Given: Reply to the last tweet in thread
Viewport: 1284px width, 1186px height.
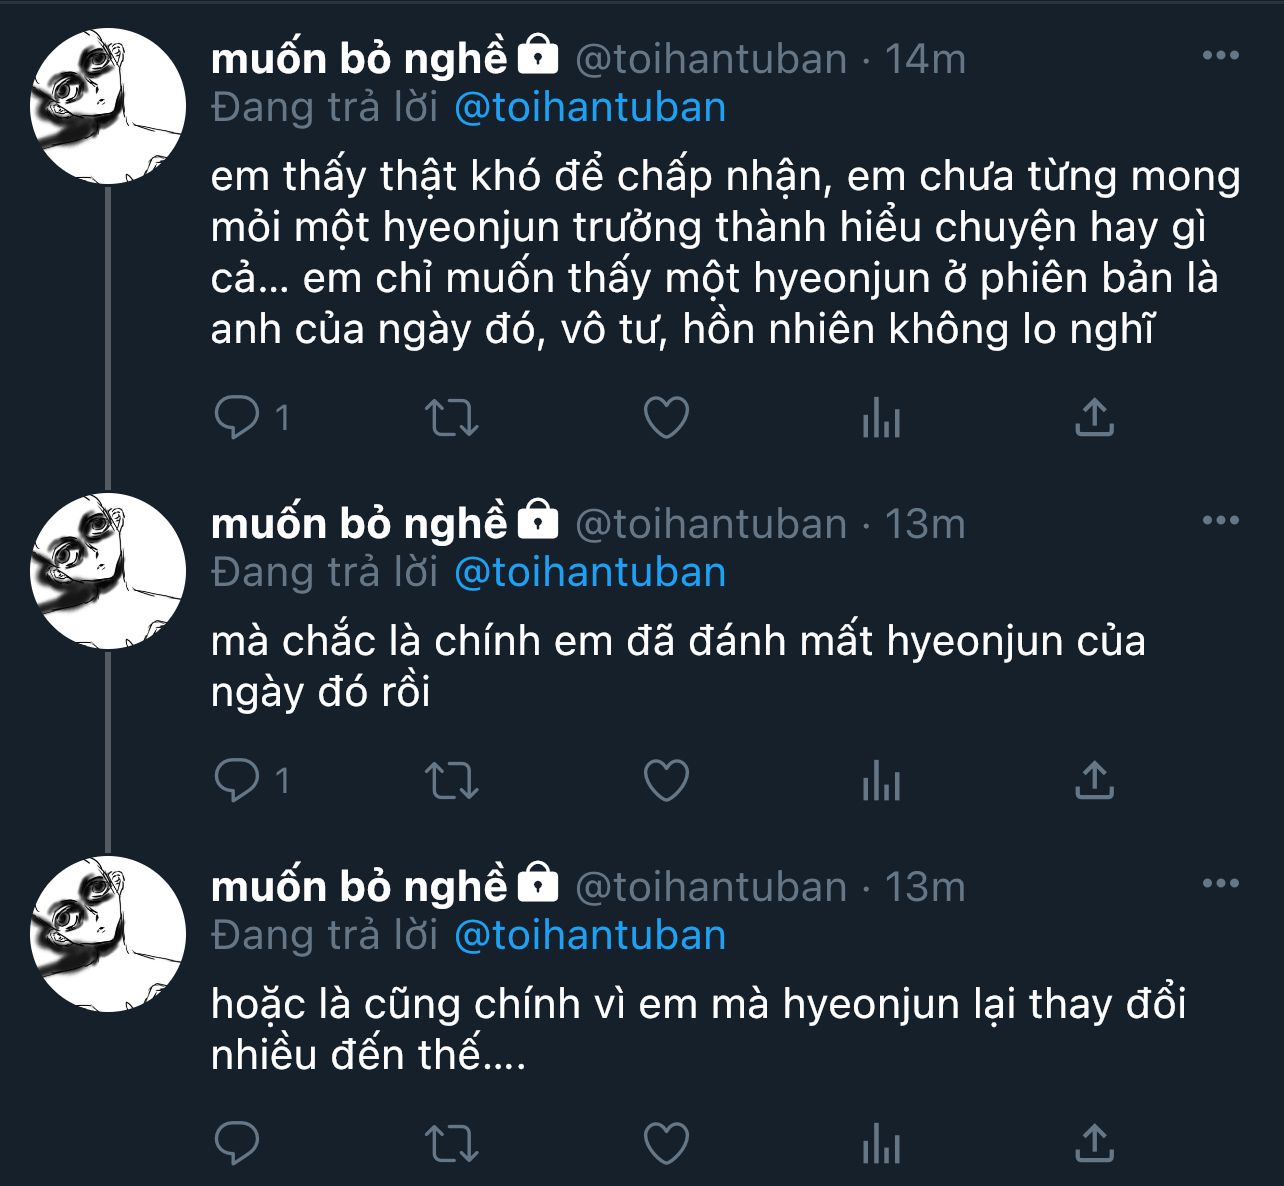Looking at the screenshot, I should click(x=237, y=1143).
